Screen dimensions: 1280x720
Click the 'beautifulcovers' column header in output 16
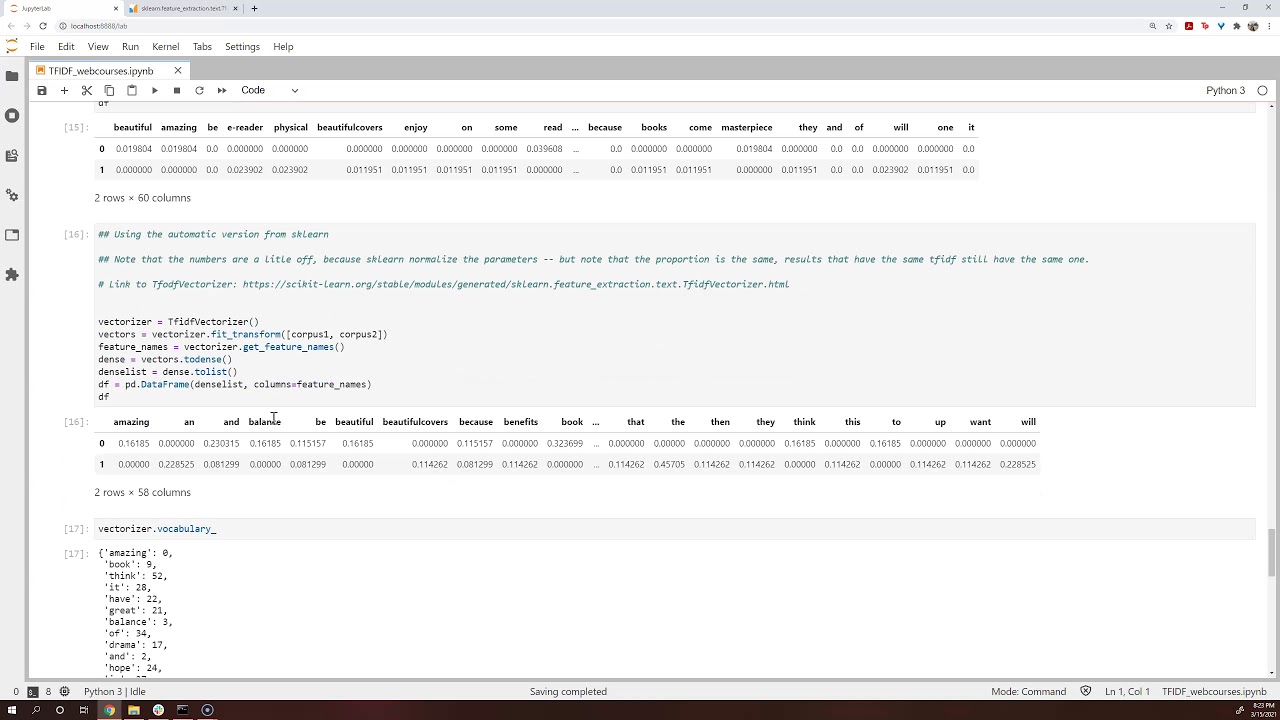pyautogui.click(x=415, y=422)
